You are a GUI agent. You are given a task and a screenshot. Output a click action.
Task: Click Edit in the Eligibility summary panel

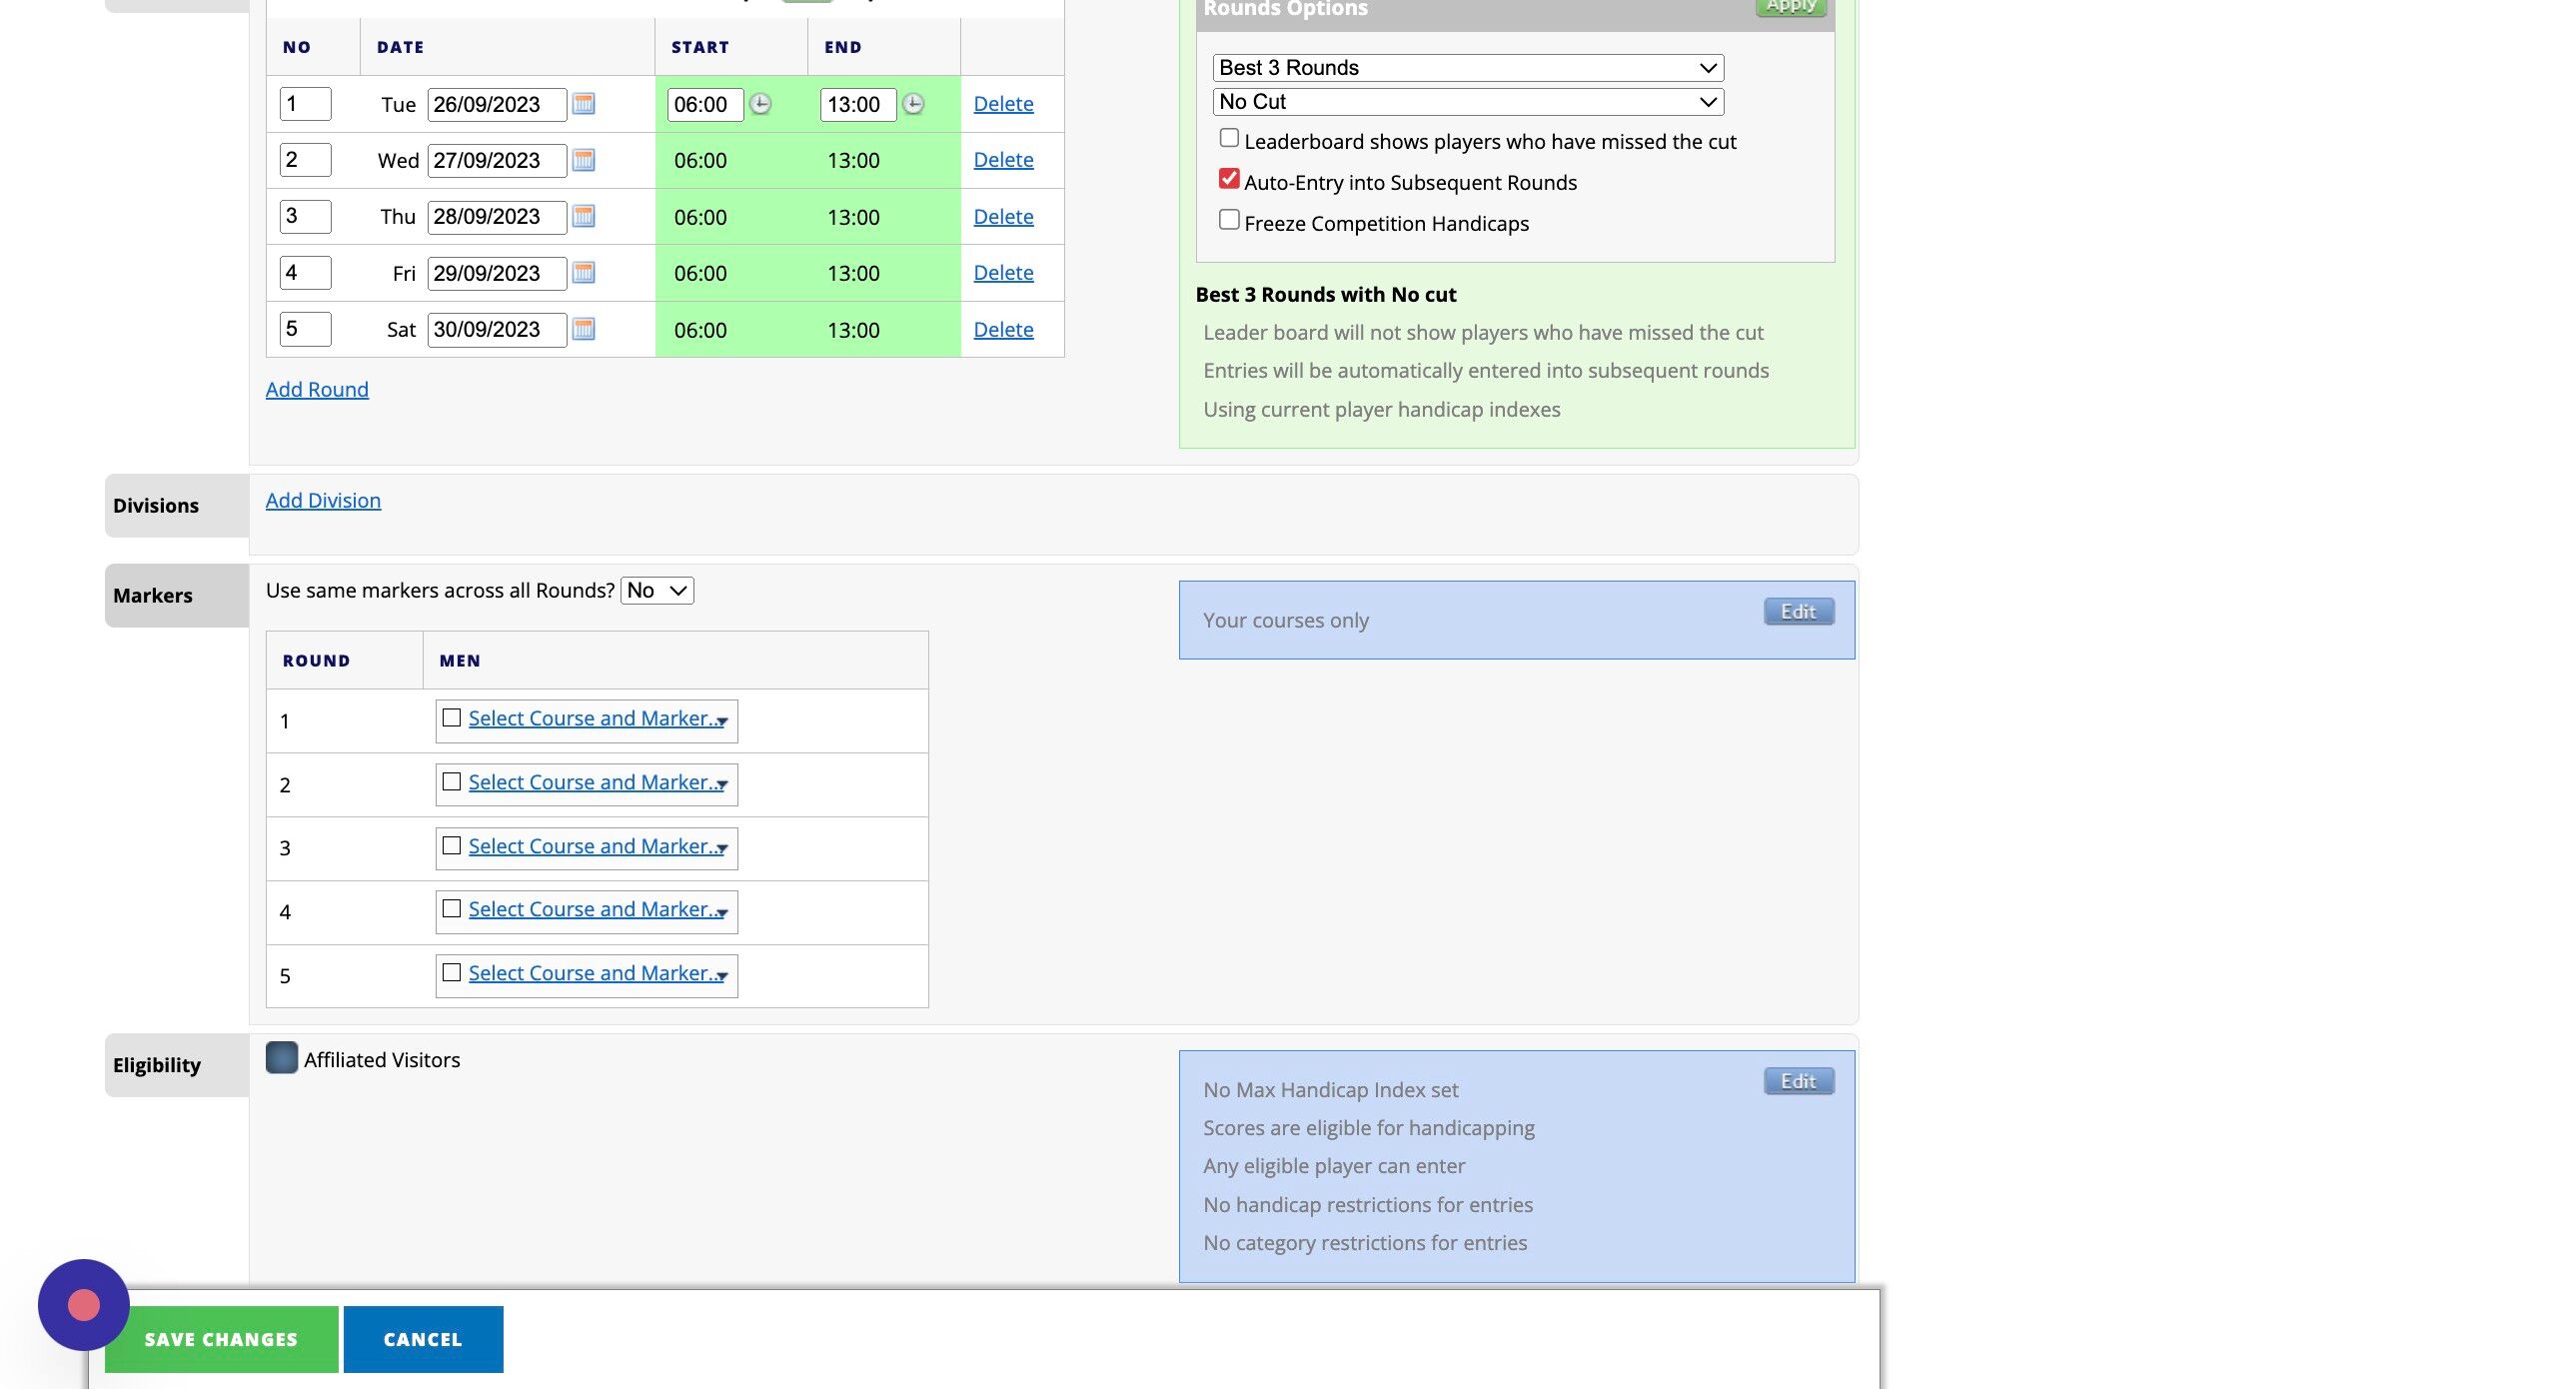tap(1797, 1082)
